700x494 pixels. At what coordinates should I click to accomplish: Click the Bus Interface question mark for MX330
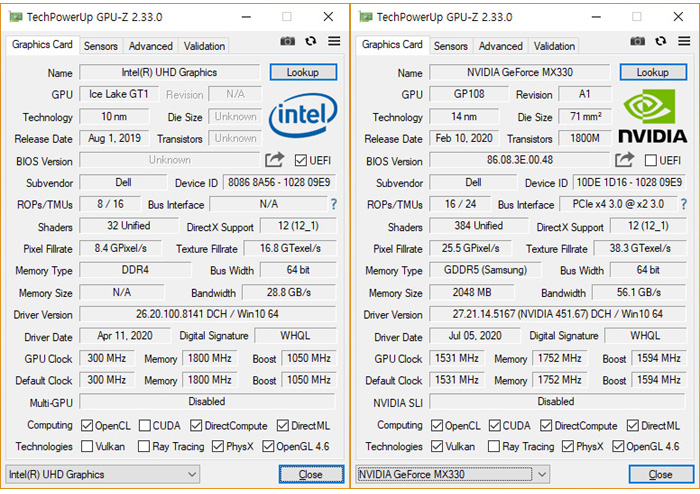[x=684, y=204]
